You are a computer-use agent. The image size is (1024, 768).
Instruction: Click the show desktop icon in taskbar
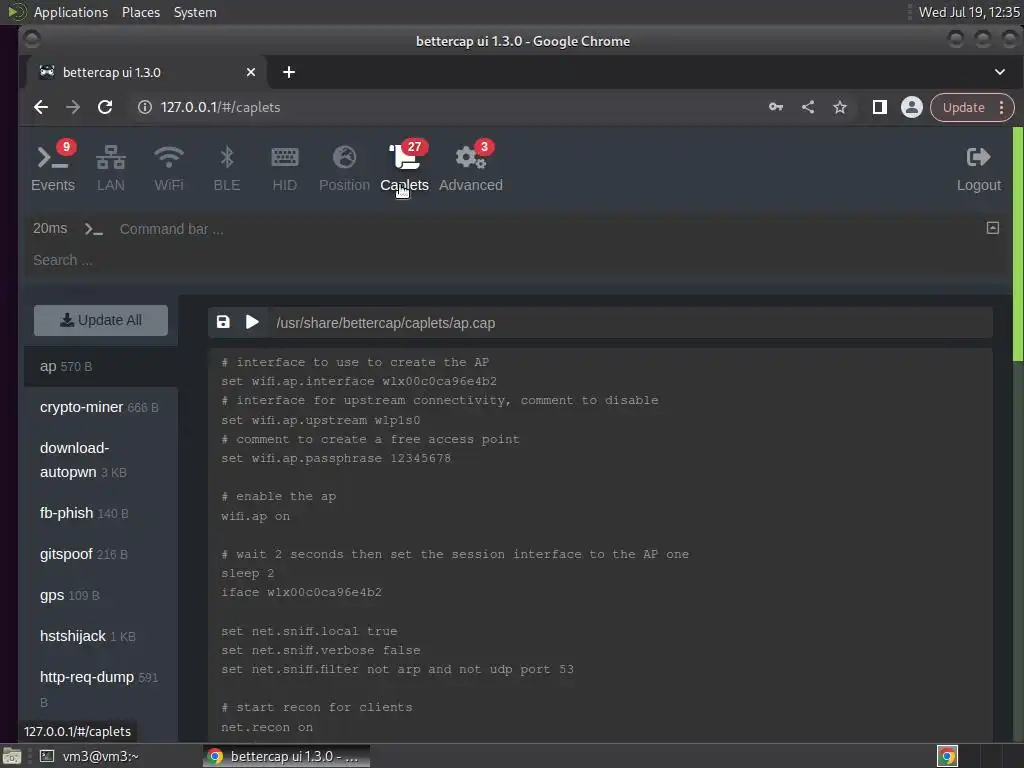coord(12,756)
